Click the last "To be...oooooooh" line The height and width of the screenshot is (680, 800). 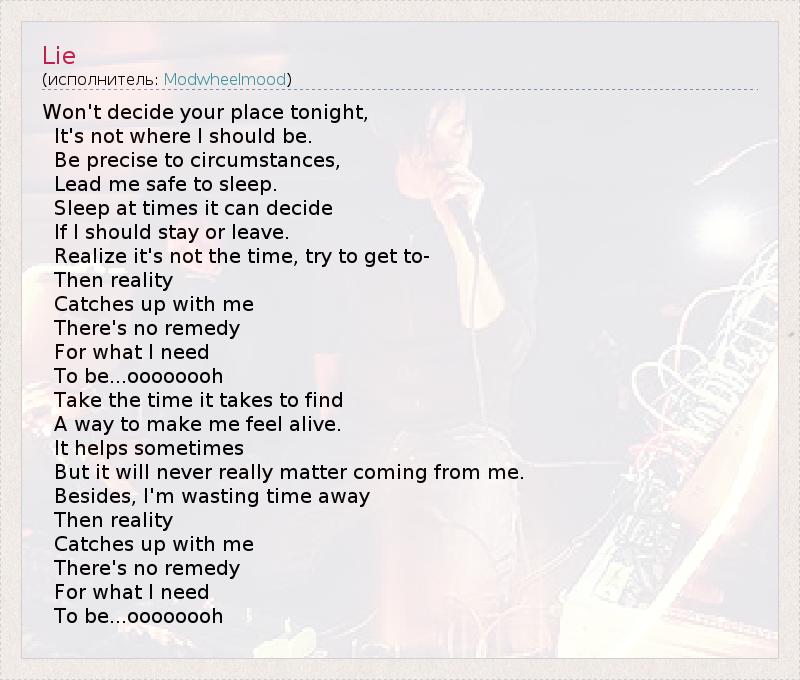tap(138, 616)
